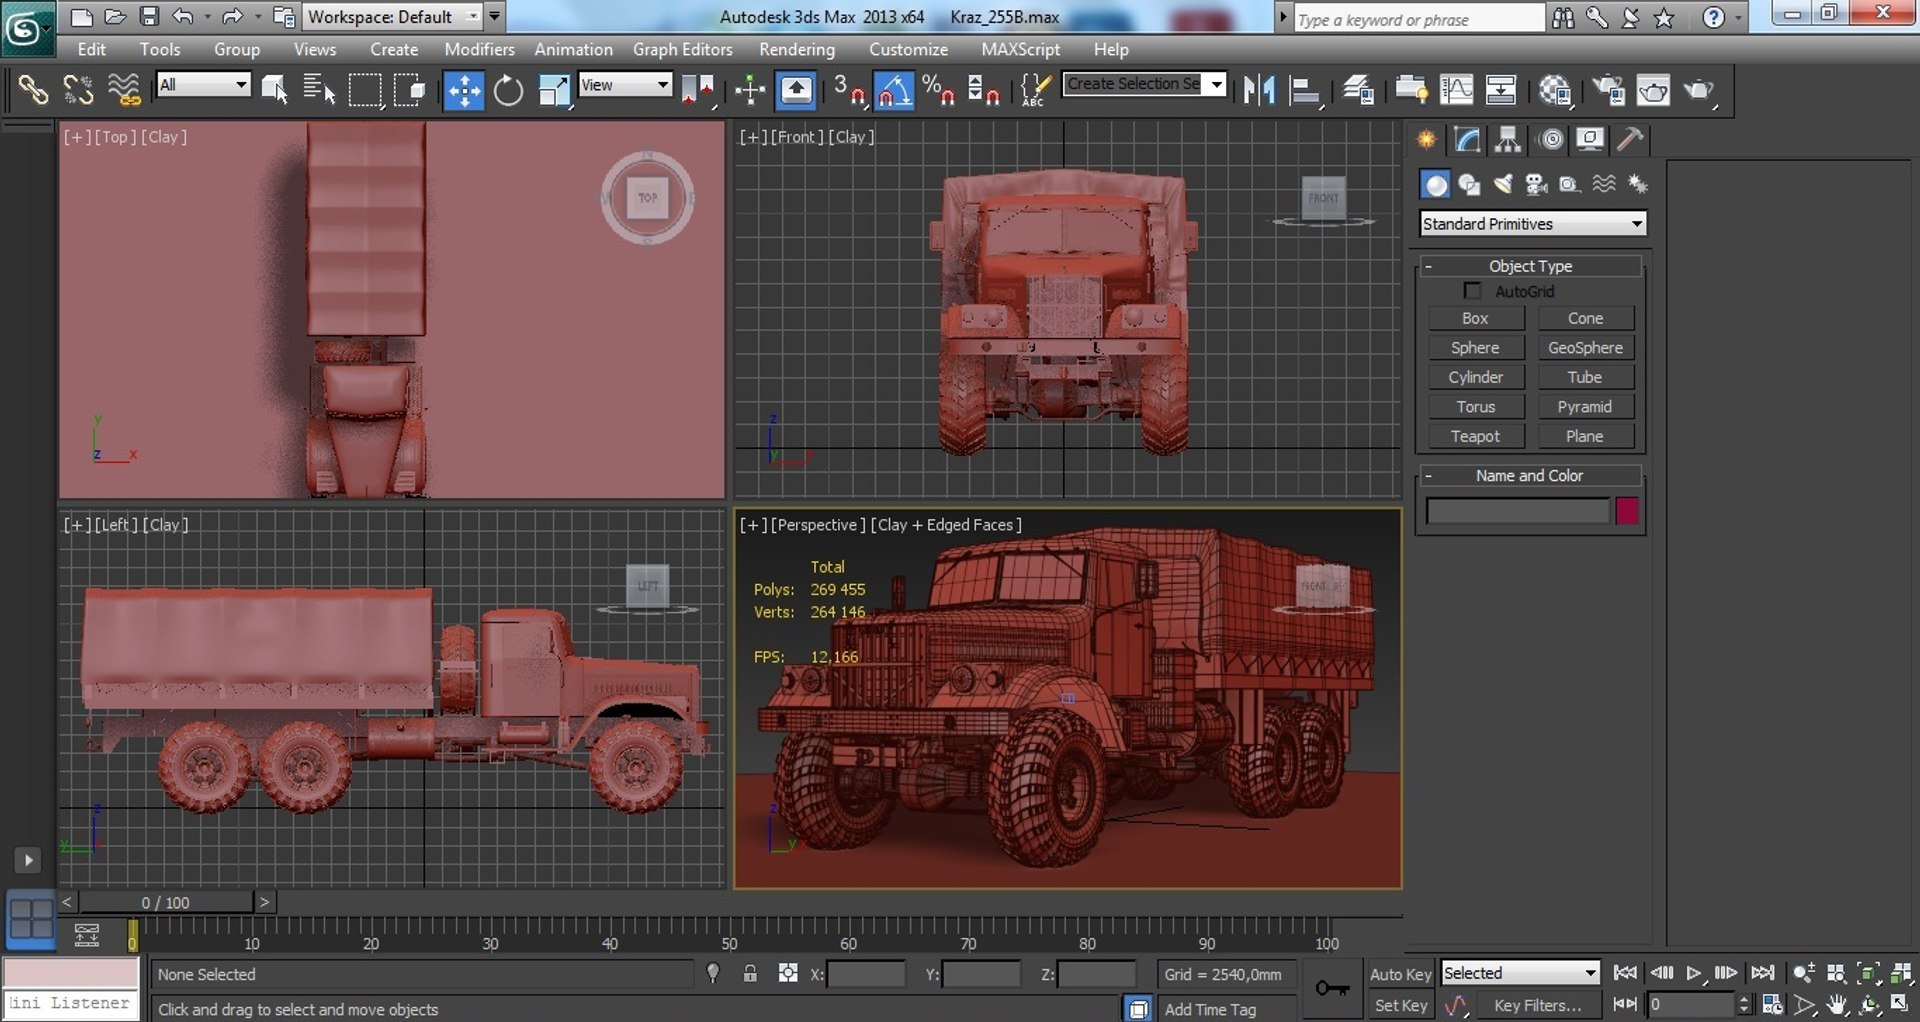
Task: Switch to Create panel tab
Action: (x=1427, y=139)
